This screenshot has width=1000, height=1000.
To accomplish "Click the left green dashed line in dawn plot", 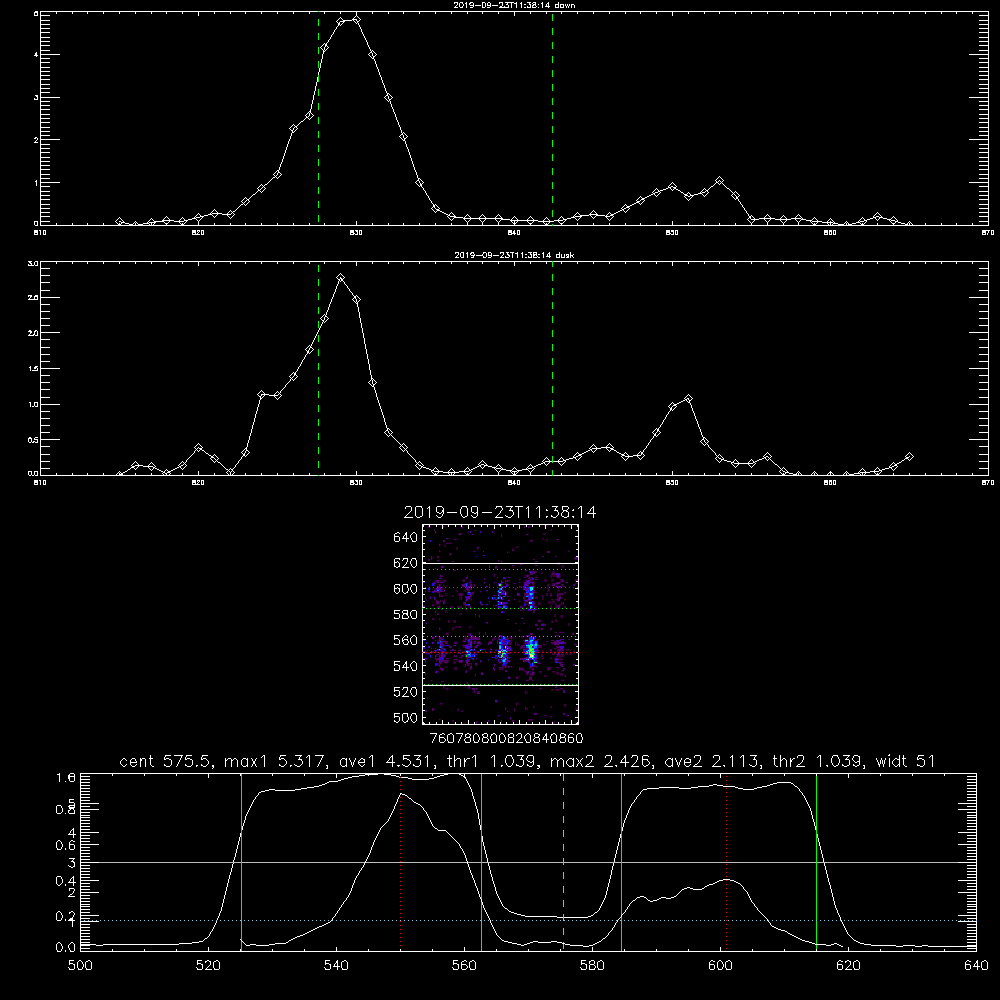I will tap(318, 118).
